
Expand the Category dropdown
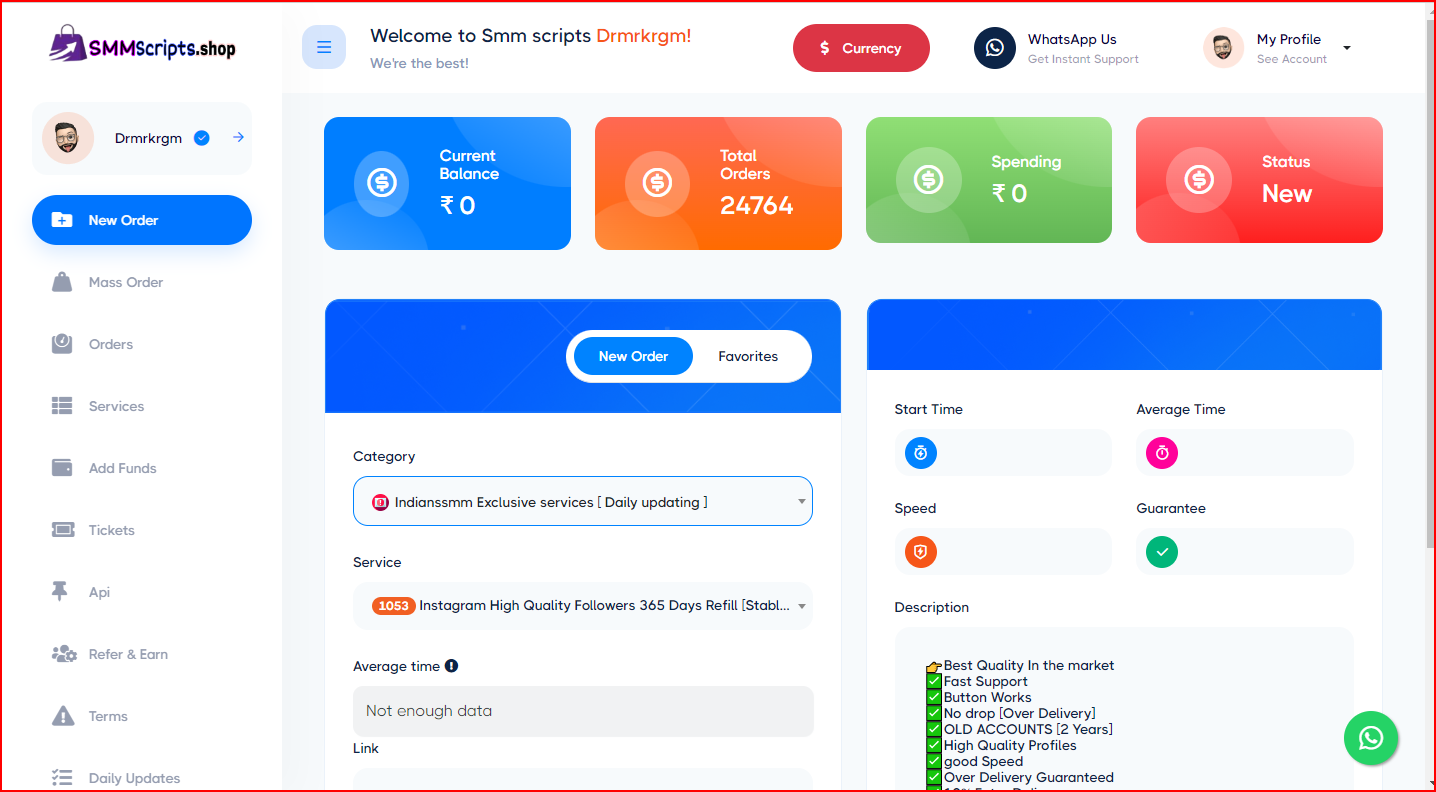(x=582, y=501)
